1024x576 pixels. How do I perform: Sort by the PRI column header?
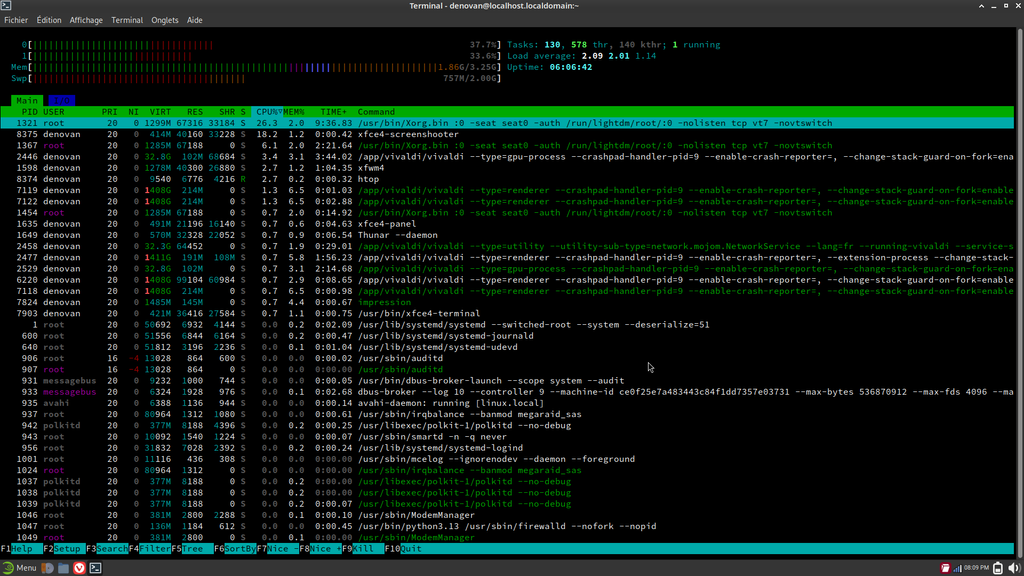[x=110, y=112]
